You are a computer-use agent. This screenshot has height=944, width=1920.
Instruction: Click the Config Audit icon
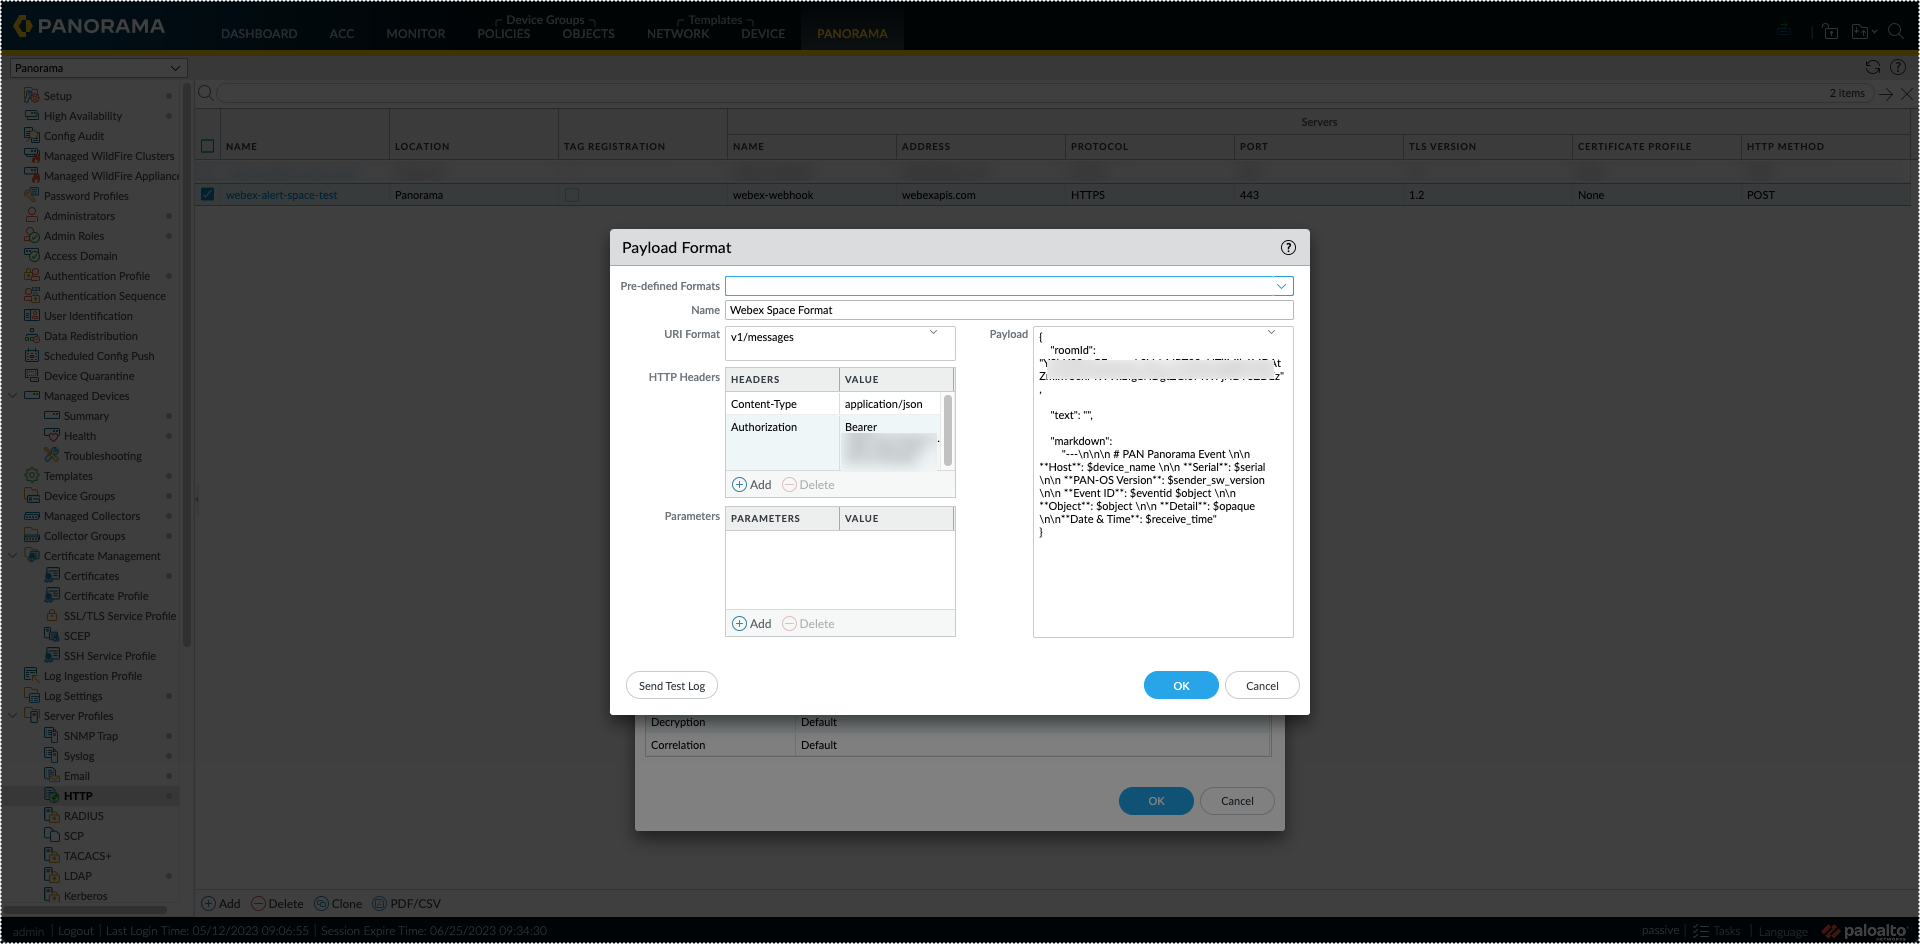[x=32, y=136]
